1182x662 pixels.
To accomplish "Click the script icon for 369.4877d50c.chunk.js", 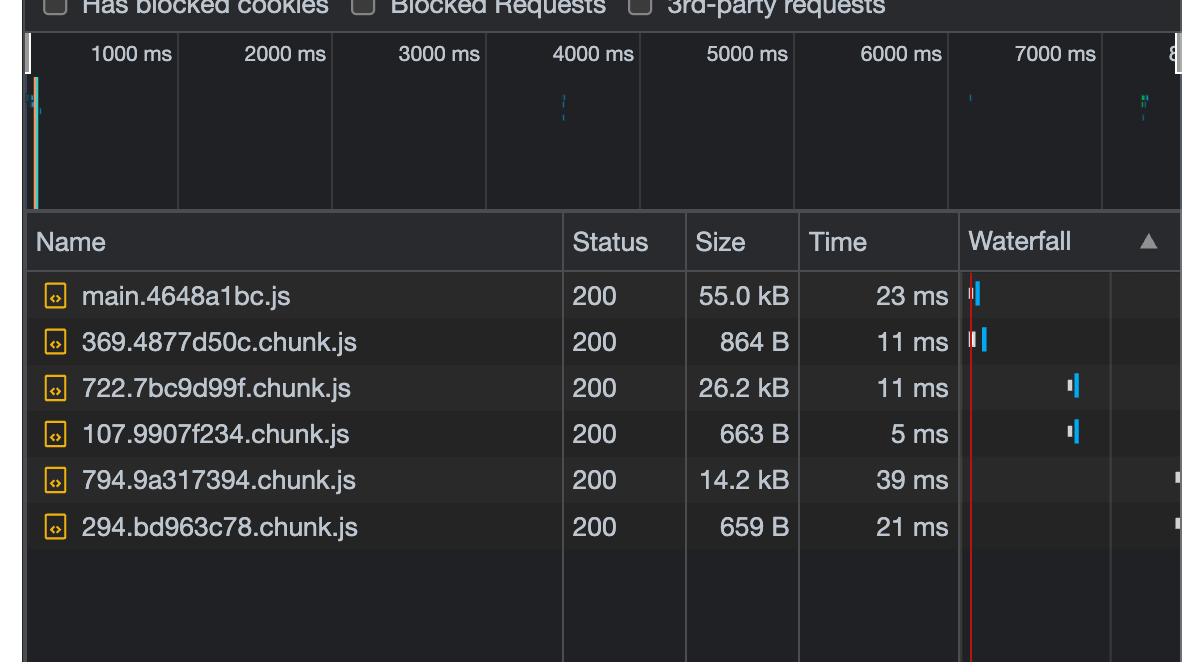I will point(55,342).
